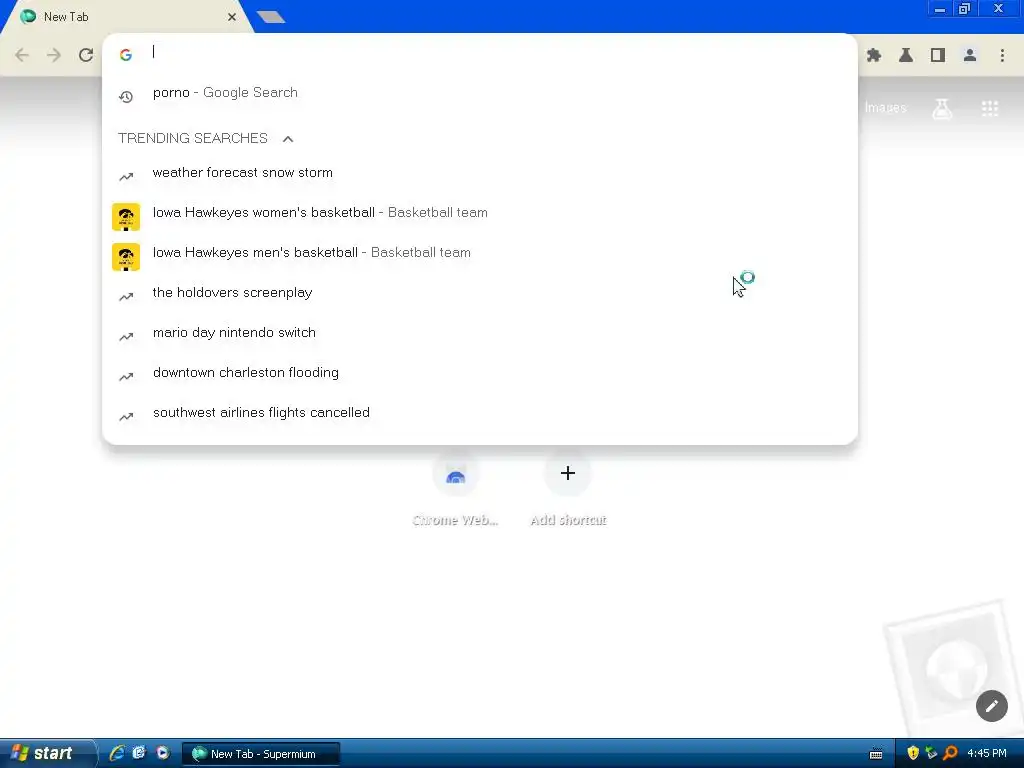Screen dimensions: 1024x768
Task: Click New Tab - Supermium taskbar button
Action: click(x=261, y=754)
